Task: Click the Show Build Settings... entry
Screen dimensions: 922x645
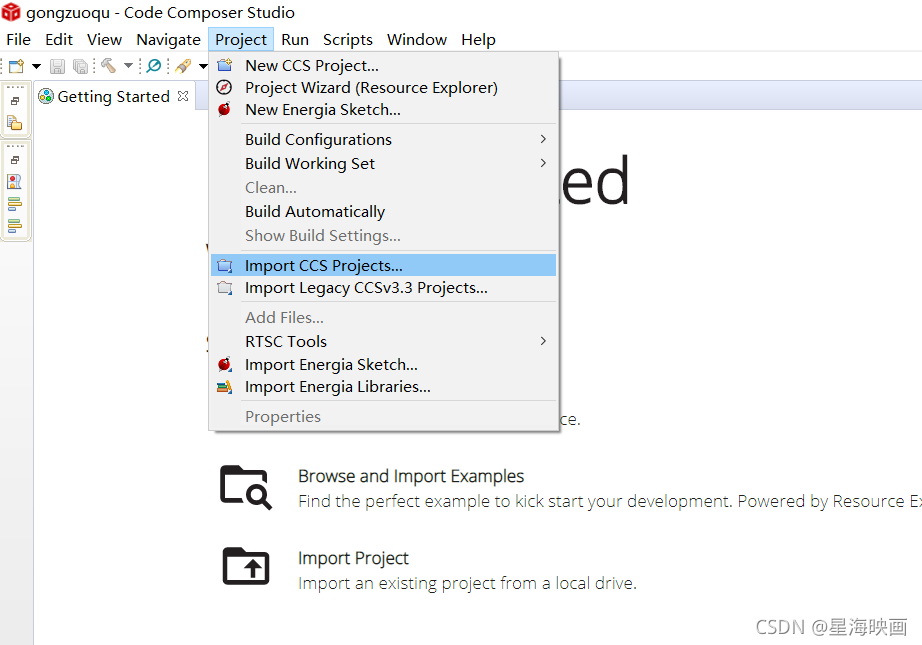Action: (x=383, y=236)
